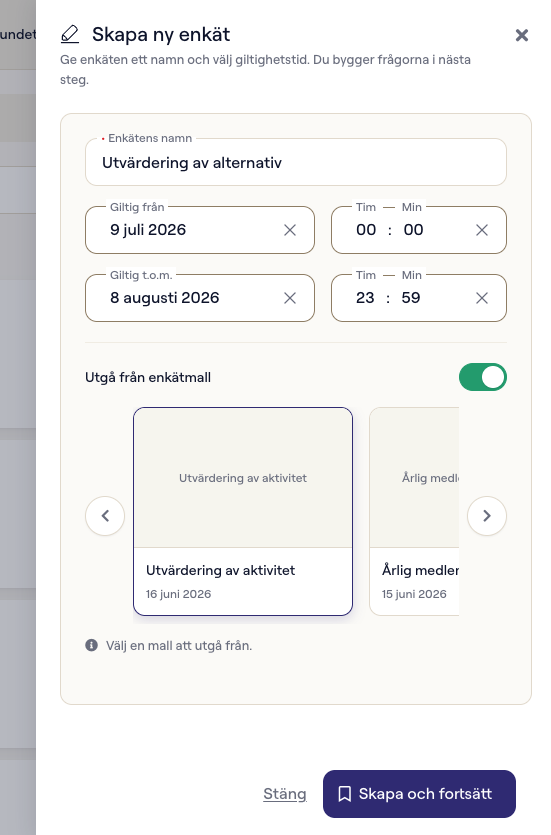Clear the Giltig från date
Image resolution: width=551 pixels, height=835 pixels.
click(x=290, y=230)
